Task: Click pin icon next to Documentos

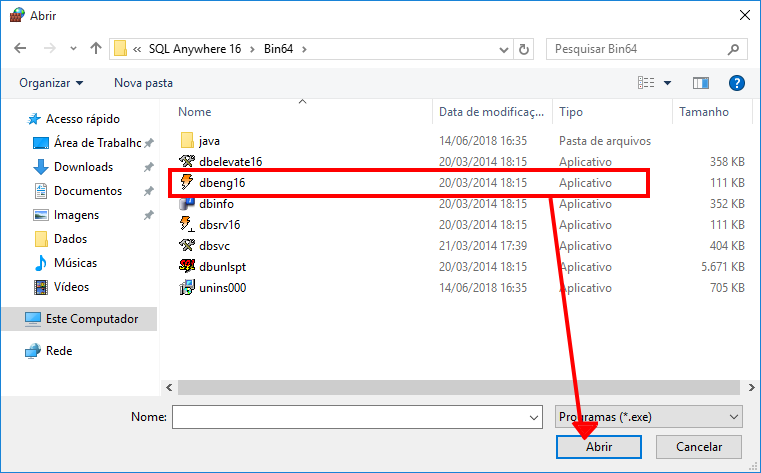Action: (149, 191)
